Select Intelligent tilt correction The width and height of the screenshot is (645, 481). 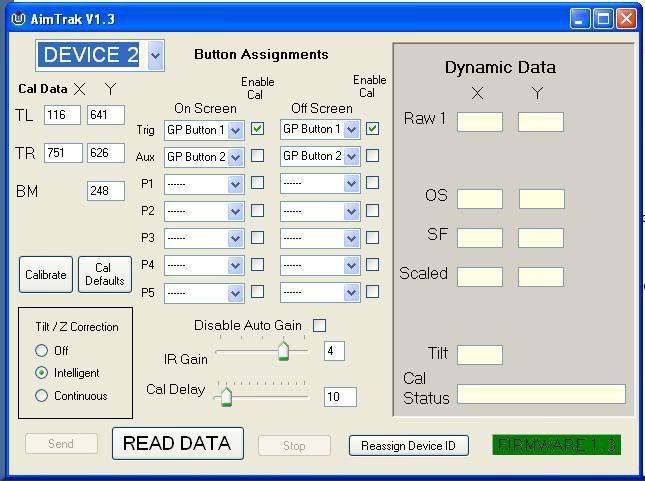41,373
